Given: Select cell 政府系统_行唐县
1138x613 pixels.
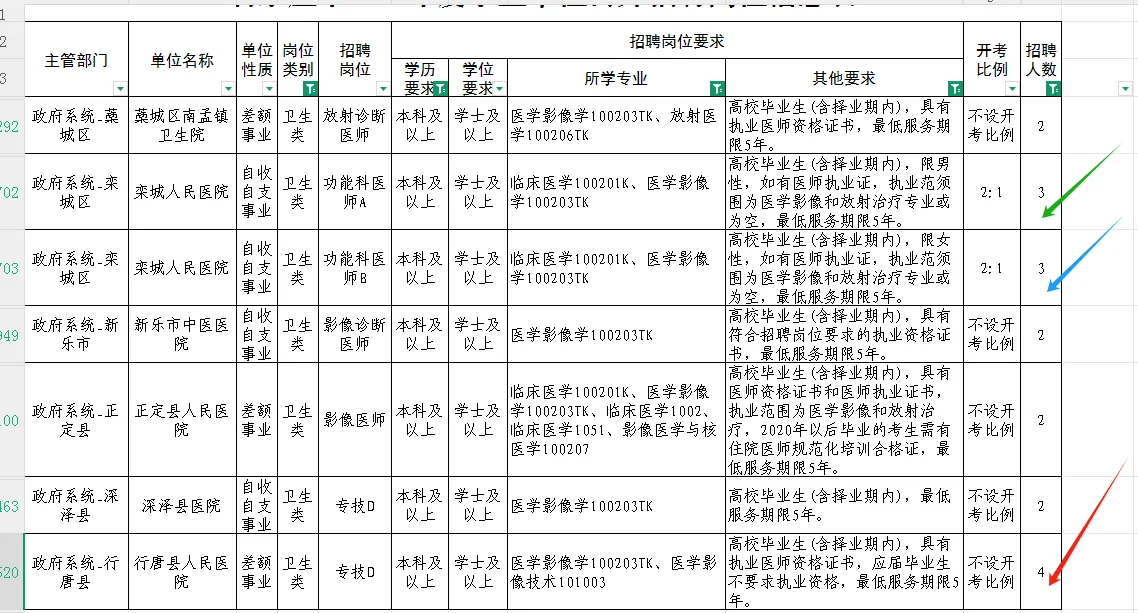Looking at the screenshot, I should click(x=76, y=572).
